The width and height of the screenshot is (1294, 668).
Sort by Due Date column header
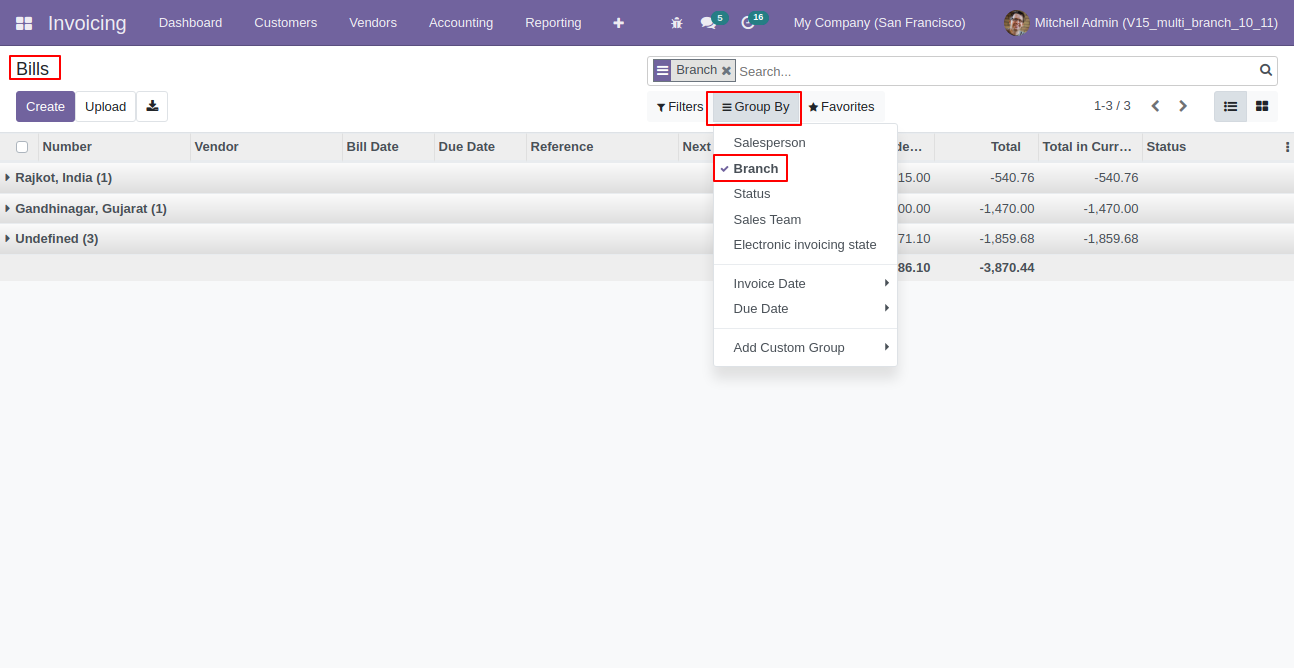[480, 147]
